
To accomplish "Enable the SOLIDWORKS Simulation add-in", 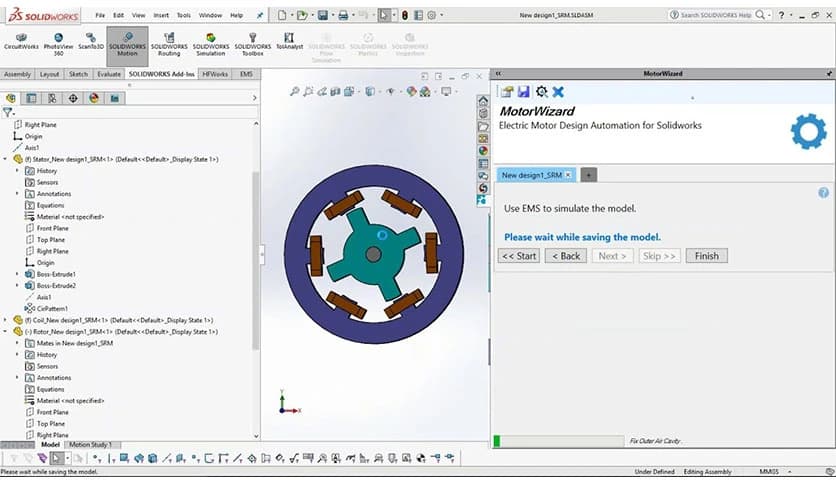I will 211,44.
